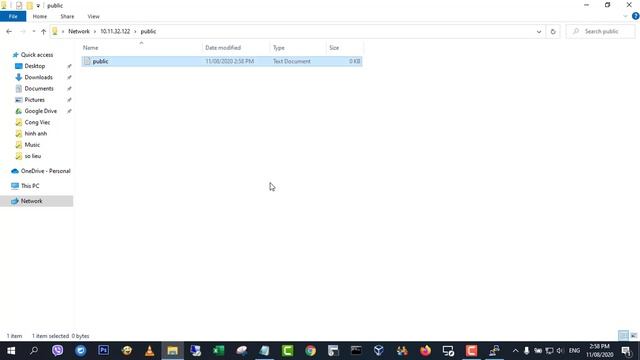Expand the chevron after Network breadcrumb

pos(95,31)
